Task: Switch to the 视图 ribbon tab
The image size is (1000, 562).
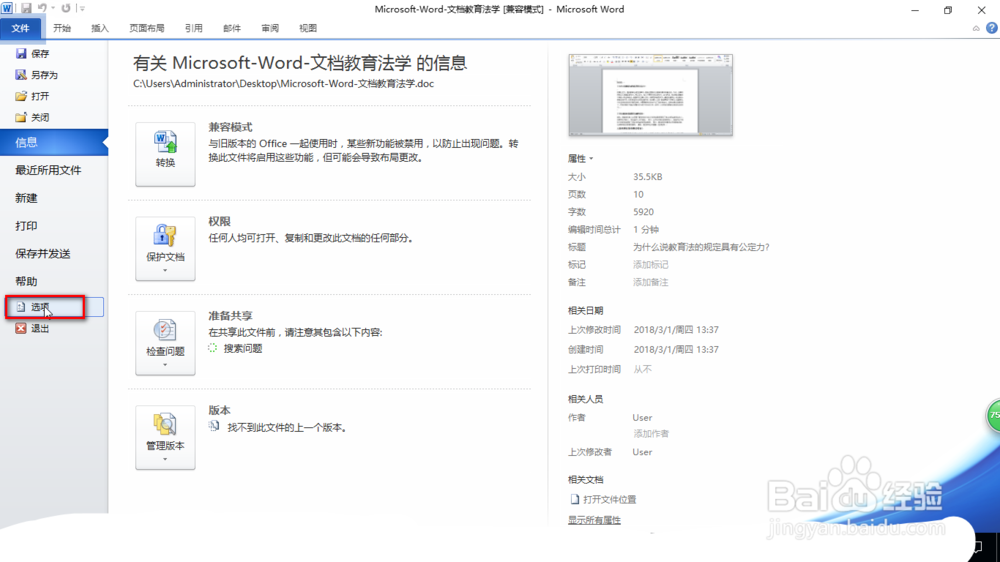Action: click(x=308, y=28)
